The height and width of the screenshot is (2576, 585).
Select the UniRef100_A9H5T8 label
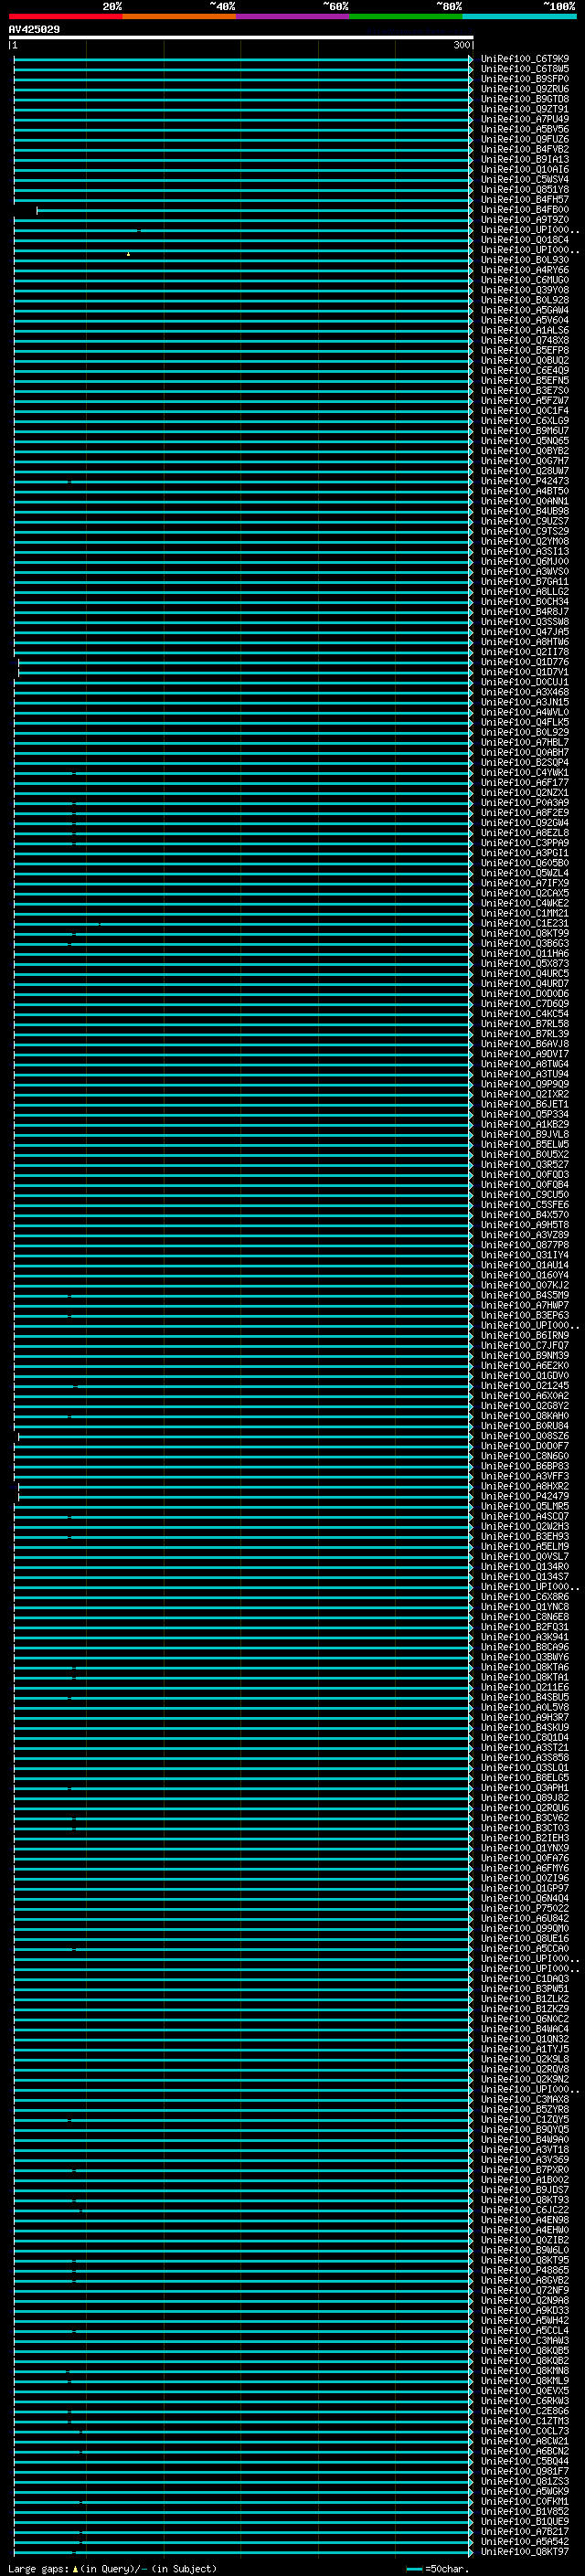tap(525, 1225)
